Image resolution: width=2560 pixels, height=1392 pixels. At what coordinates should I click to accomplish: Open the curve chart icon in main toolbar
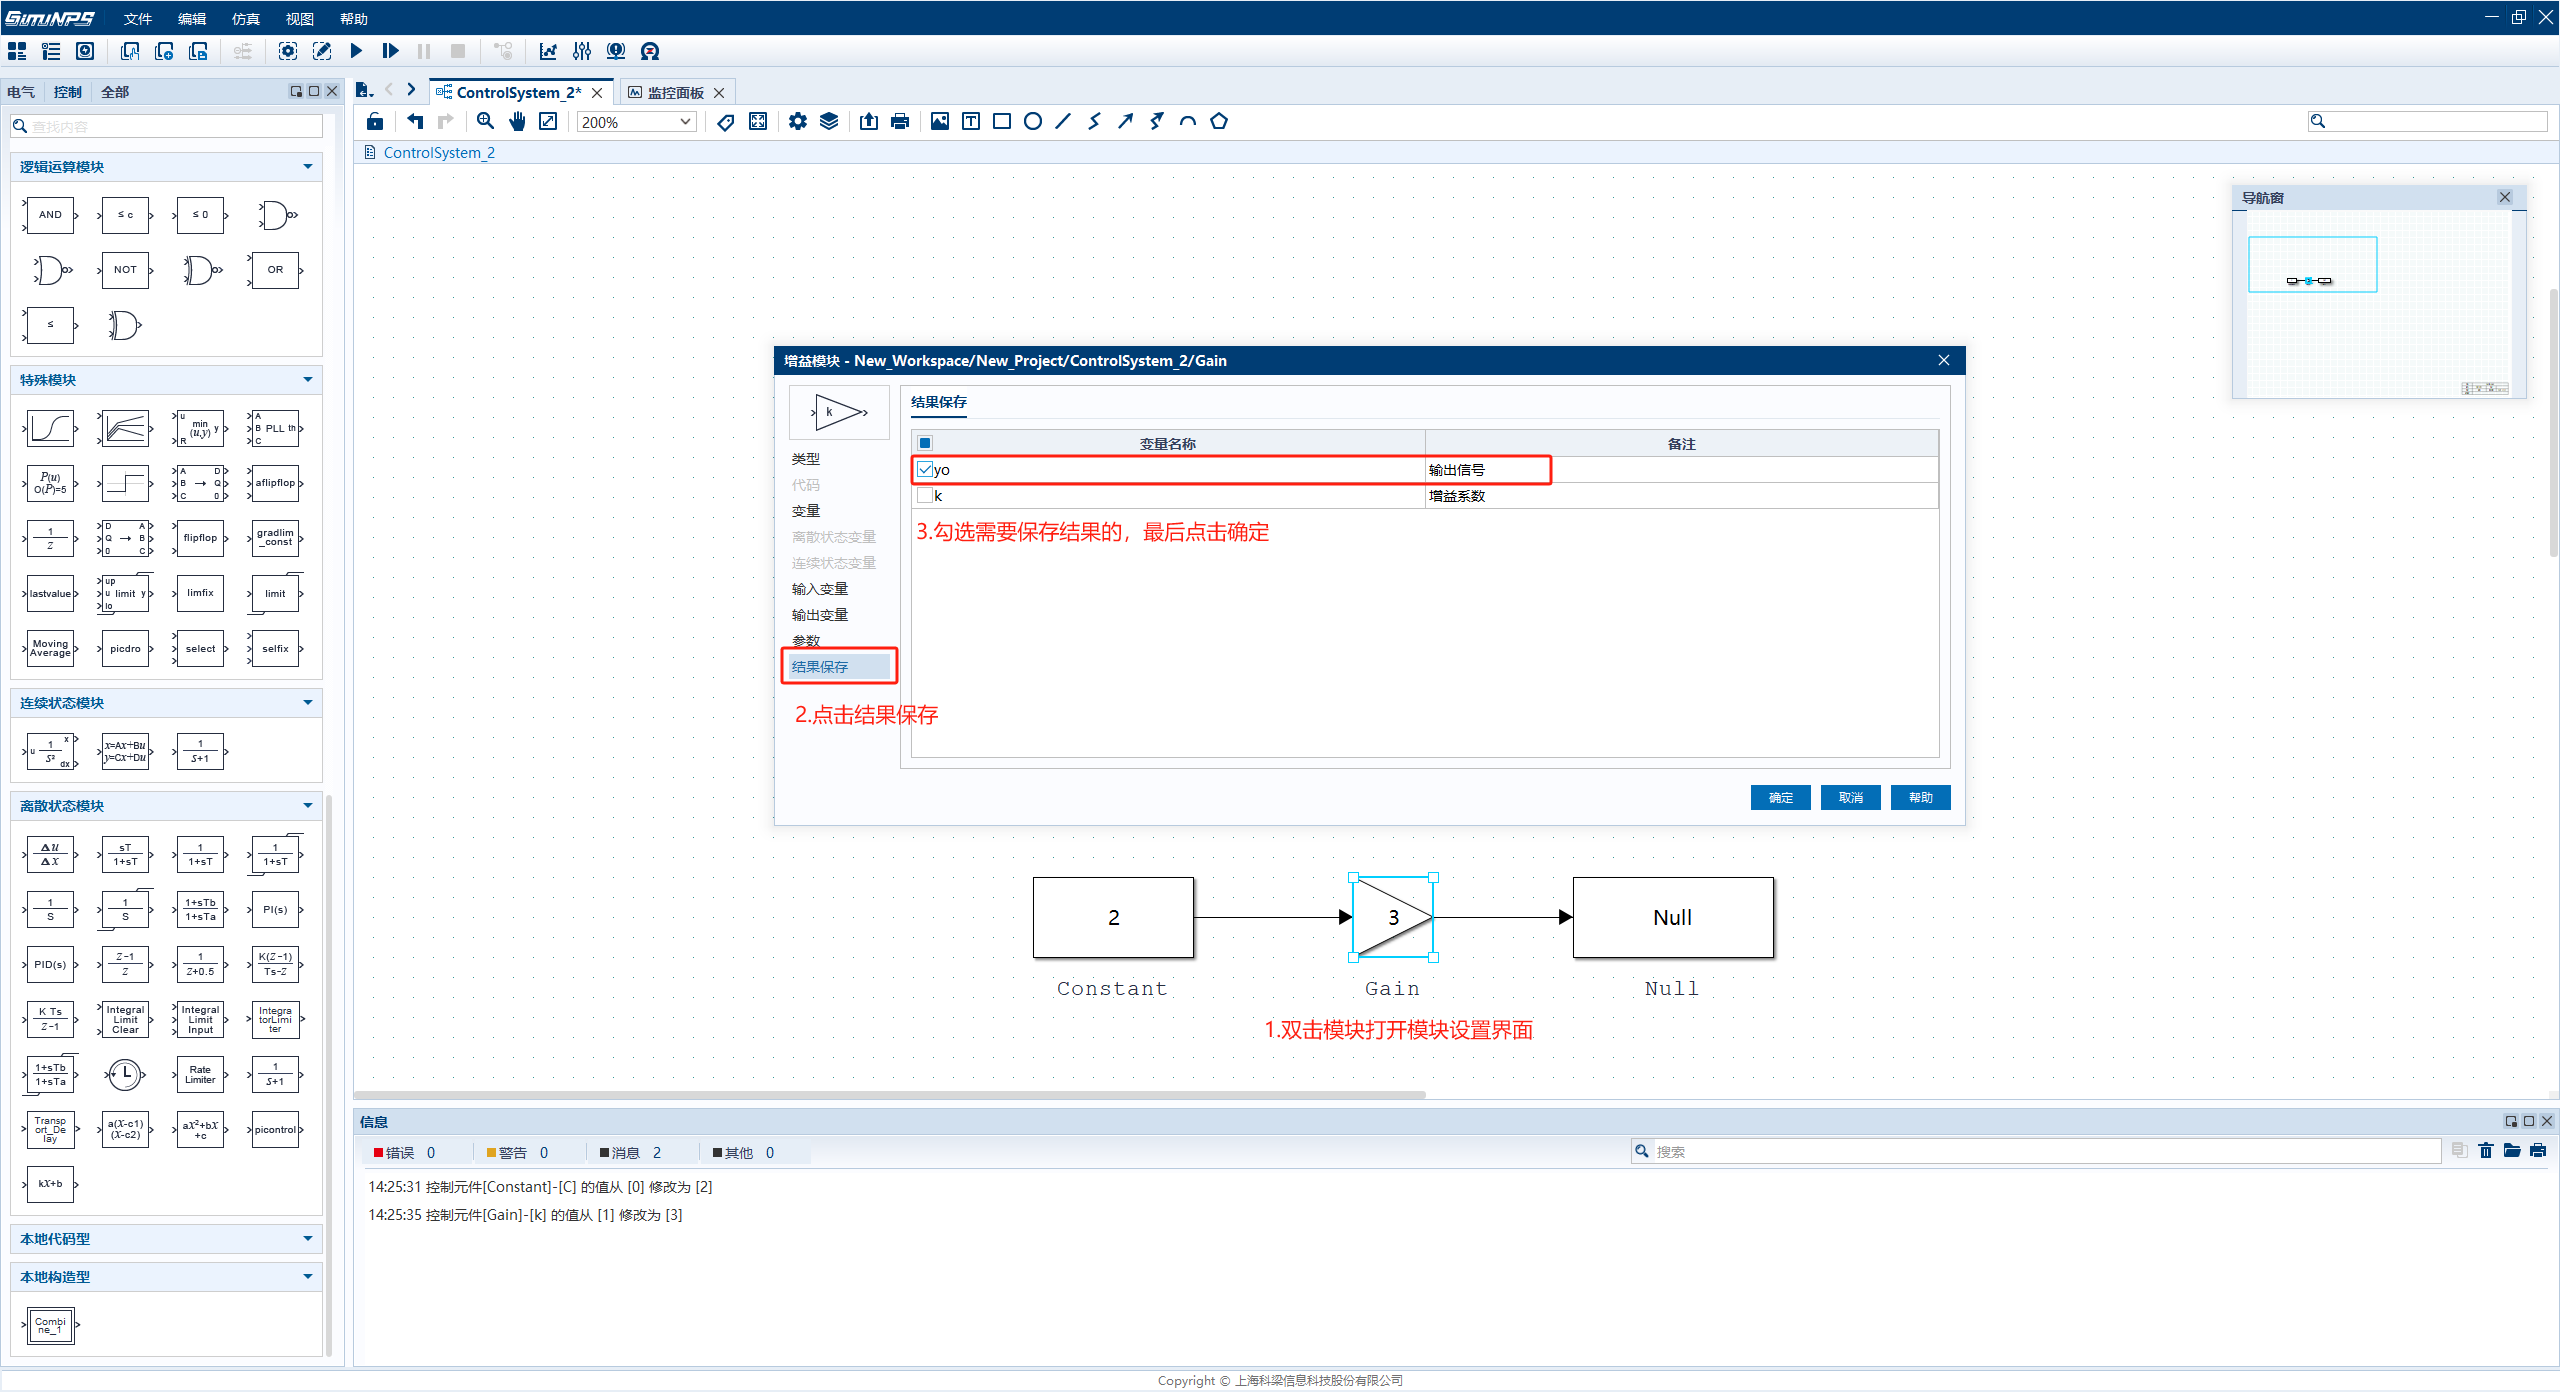pos(548,51)
